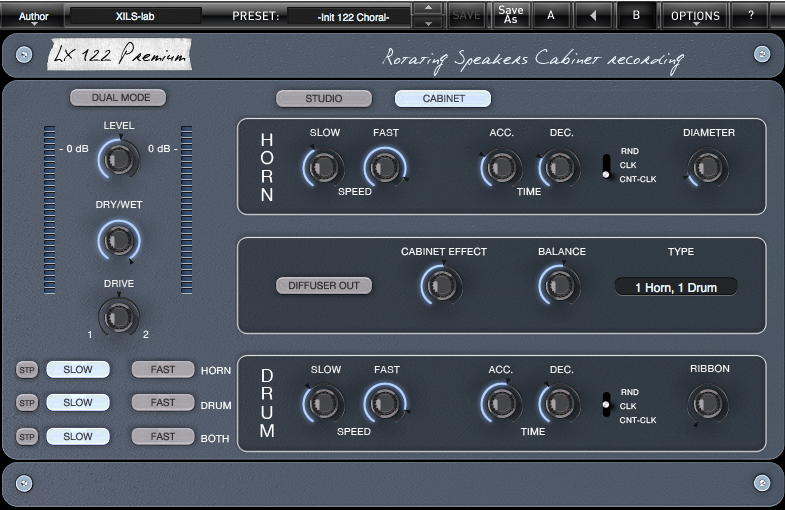The height and width of the screenshot is (510, 785).
Task: Click the Balance knob
Action: [x=560, y=286]
